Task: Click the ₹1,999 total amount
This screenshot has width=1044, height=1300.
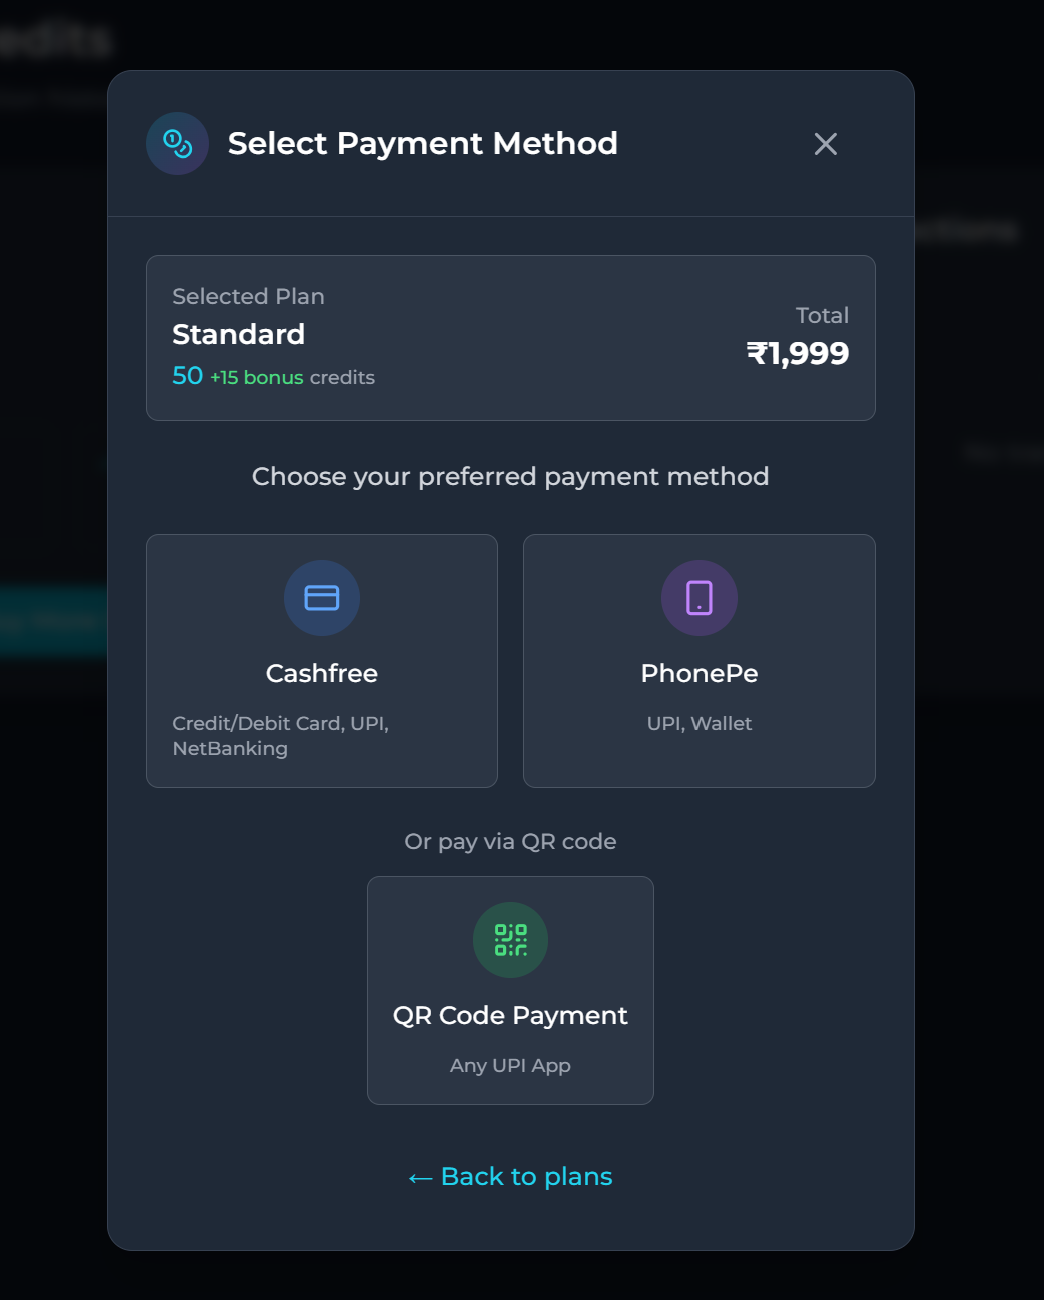Action: coord(797,353)
